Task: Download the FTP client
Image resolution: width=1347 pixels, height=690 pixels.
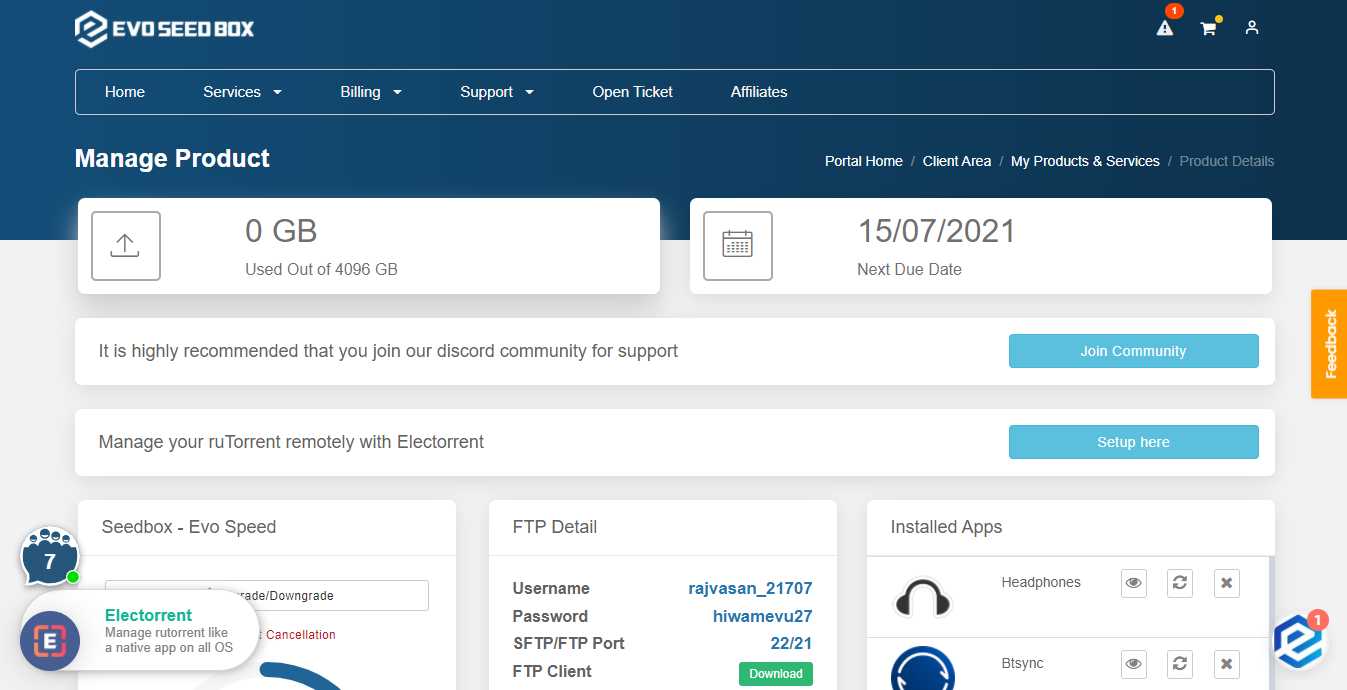Action: (775, 673)
